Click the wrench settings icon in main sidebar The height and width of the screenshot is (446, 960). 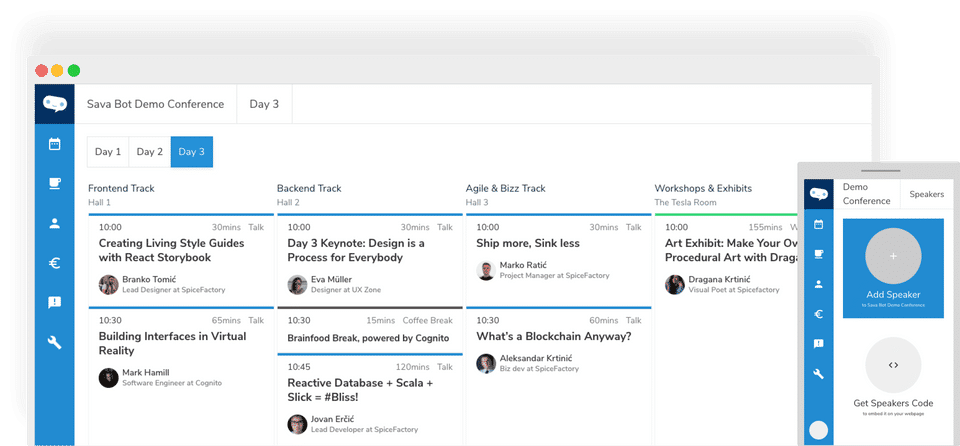click(55, 342)
